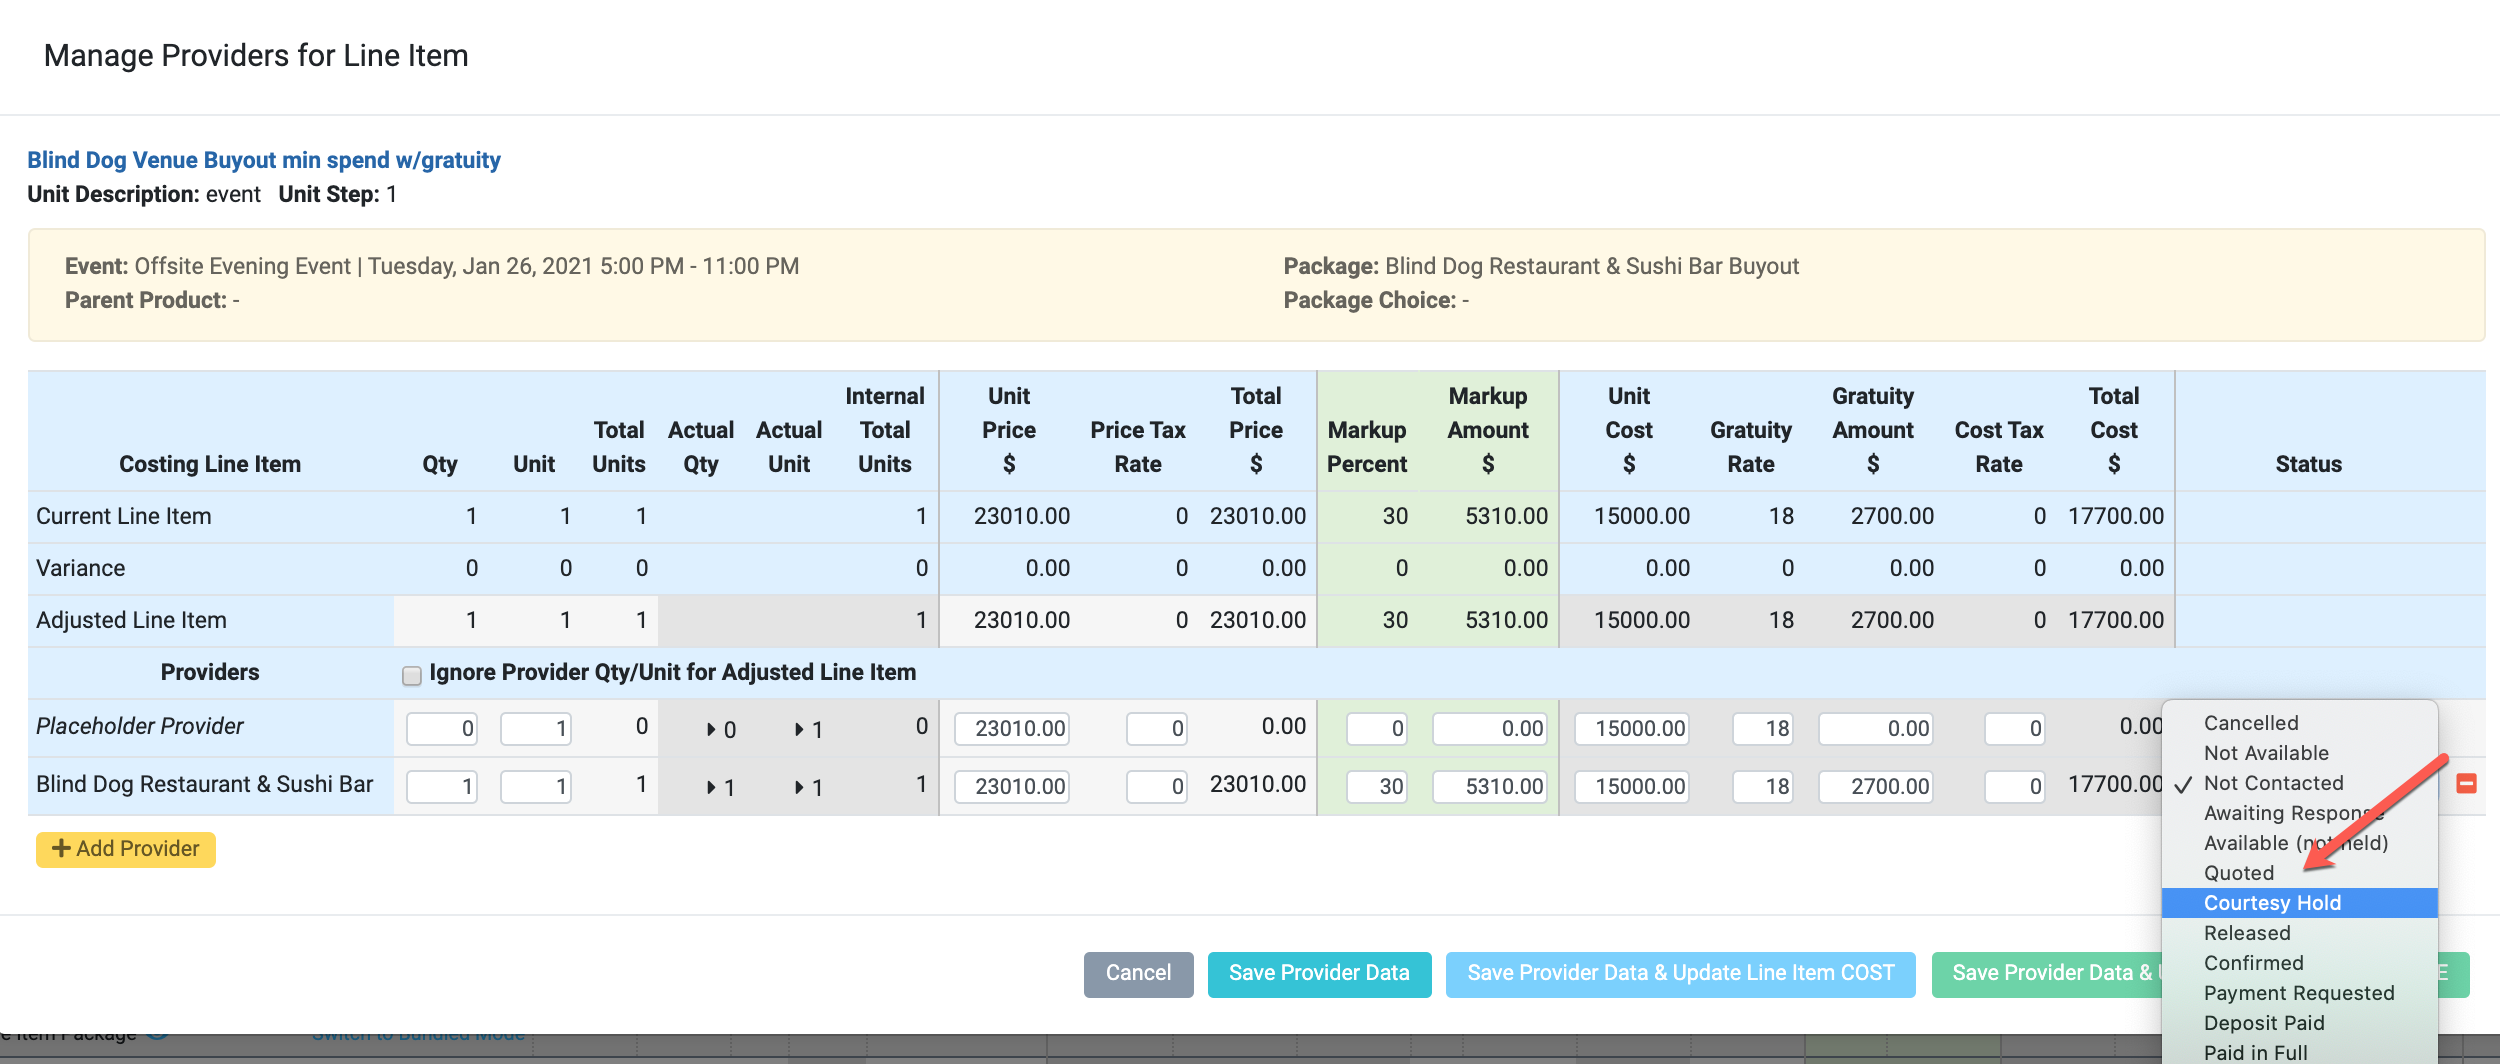The width and height of the screenshot is (2500, 1064).
Task: Edit Markup Amount 5310.00 field for Blind Dog
Action: (x=1489, y=786)
